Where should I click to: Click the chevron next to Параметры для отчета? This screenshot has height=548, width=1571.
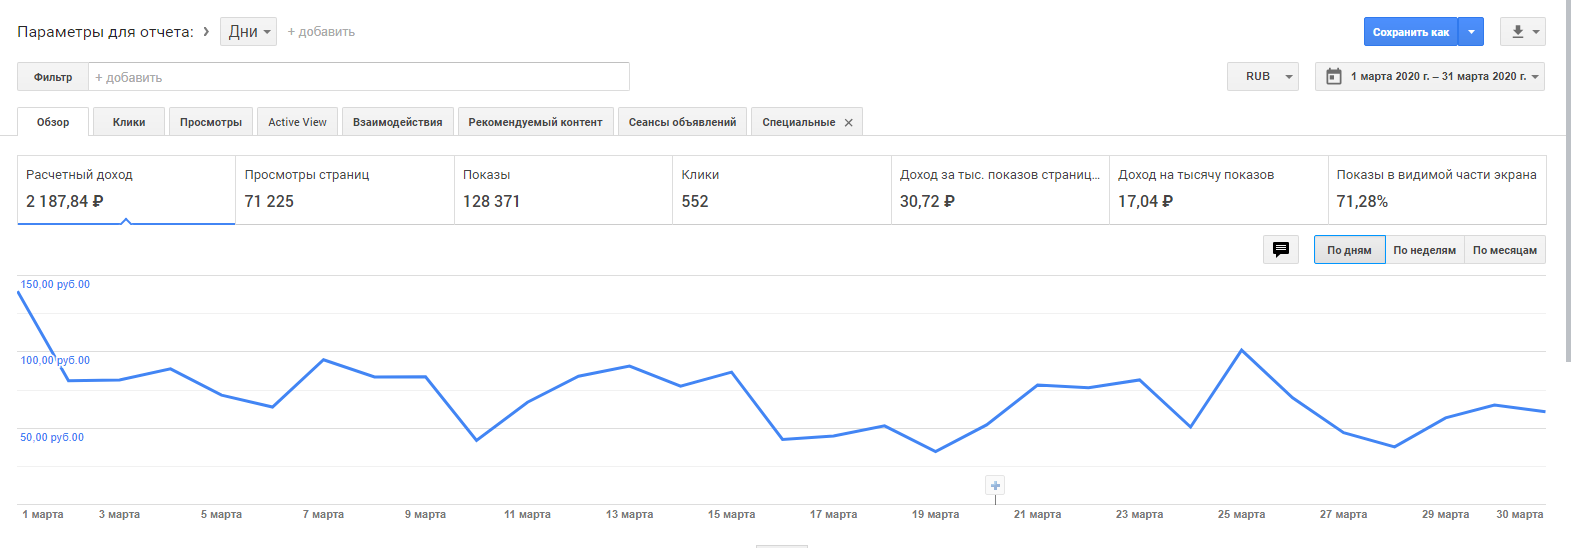click(x=206, y=31)
